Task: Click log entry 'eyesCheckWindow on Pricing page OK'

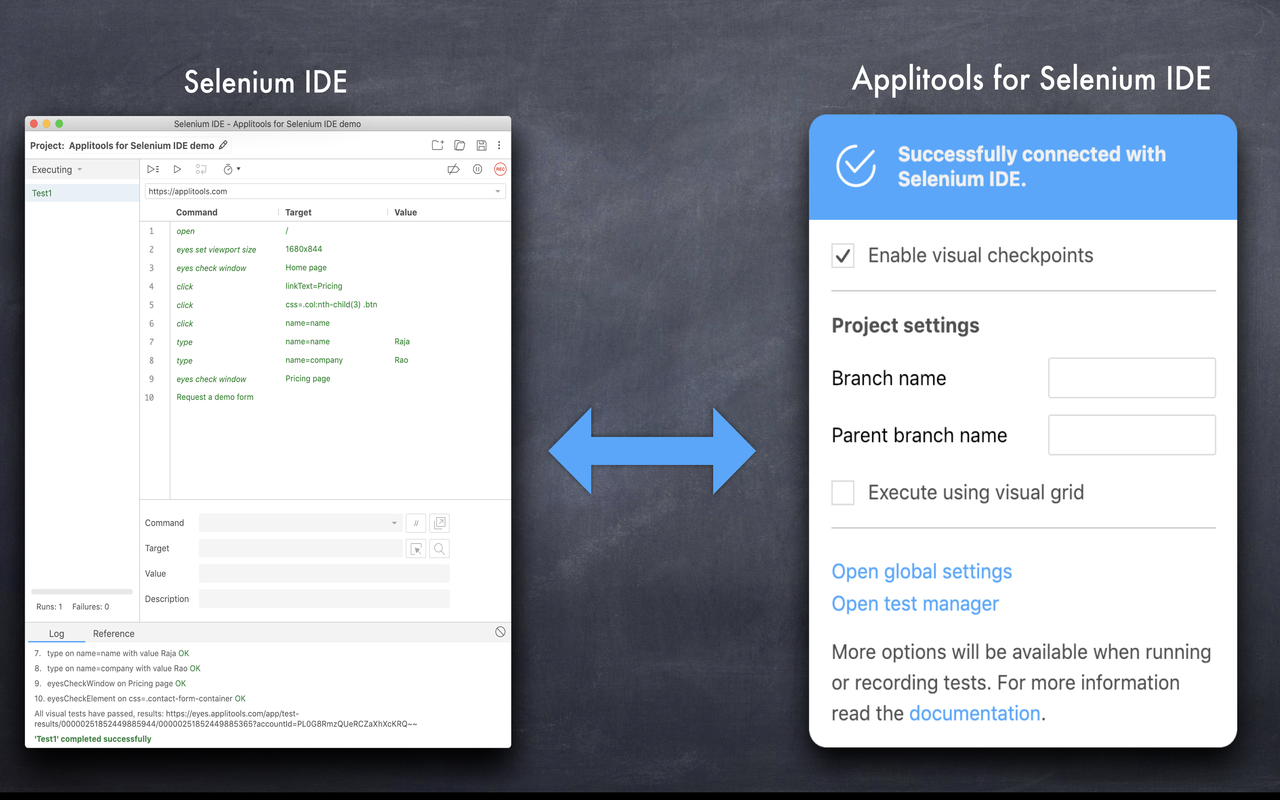Action: tap(116, 684)
